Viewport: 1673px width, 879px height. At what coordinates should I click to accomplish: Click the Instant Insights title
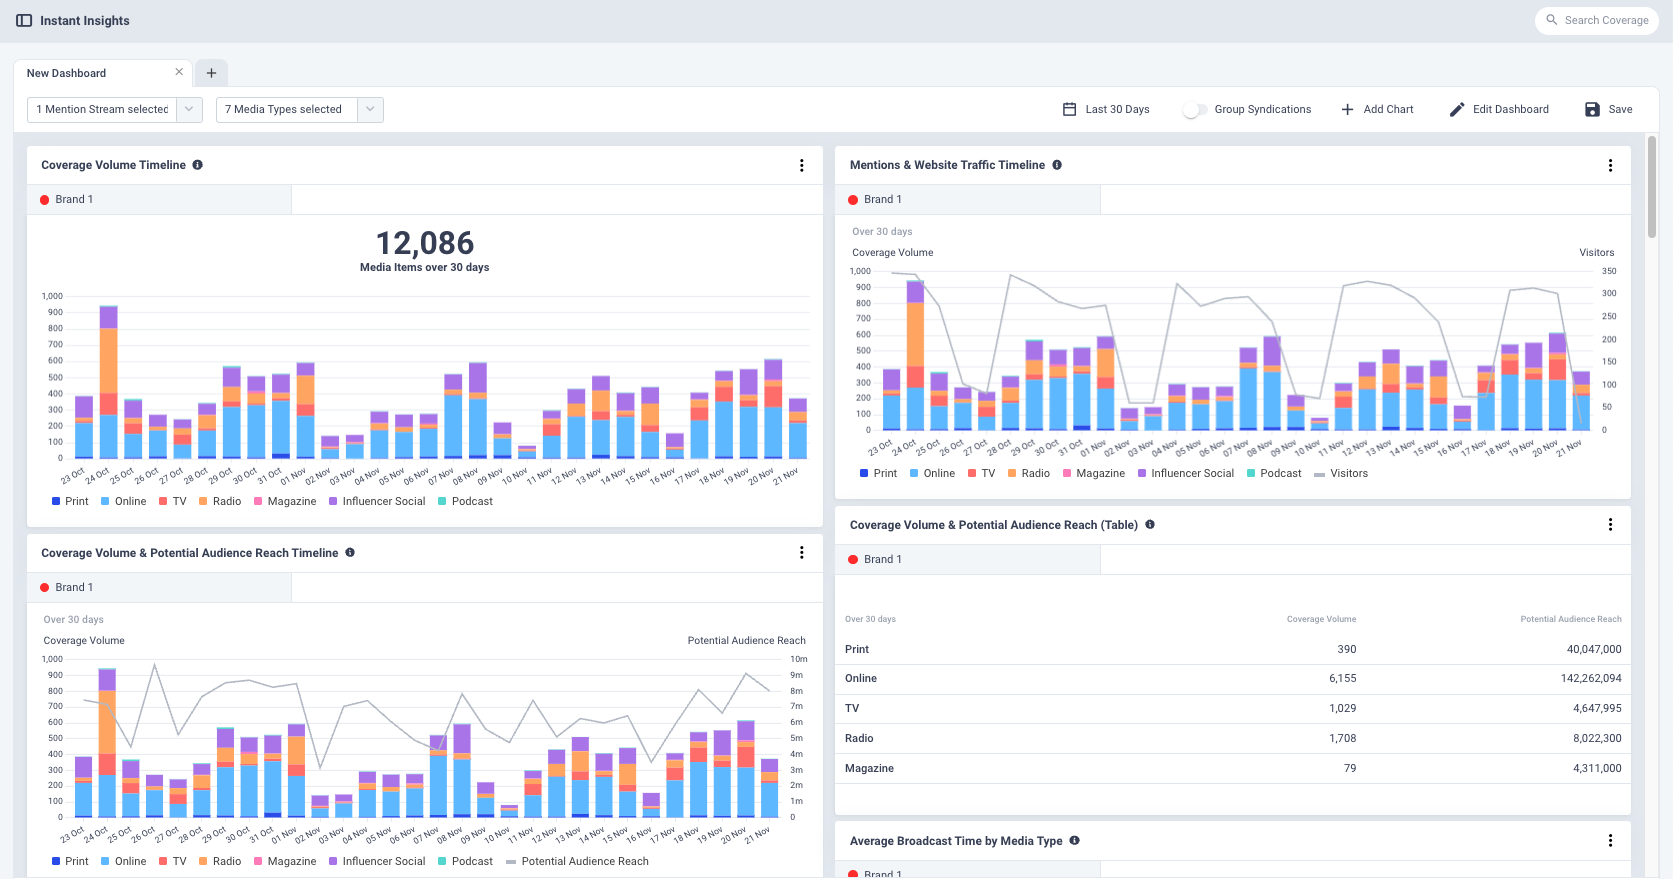point(85,20)
